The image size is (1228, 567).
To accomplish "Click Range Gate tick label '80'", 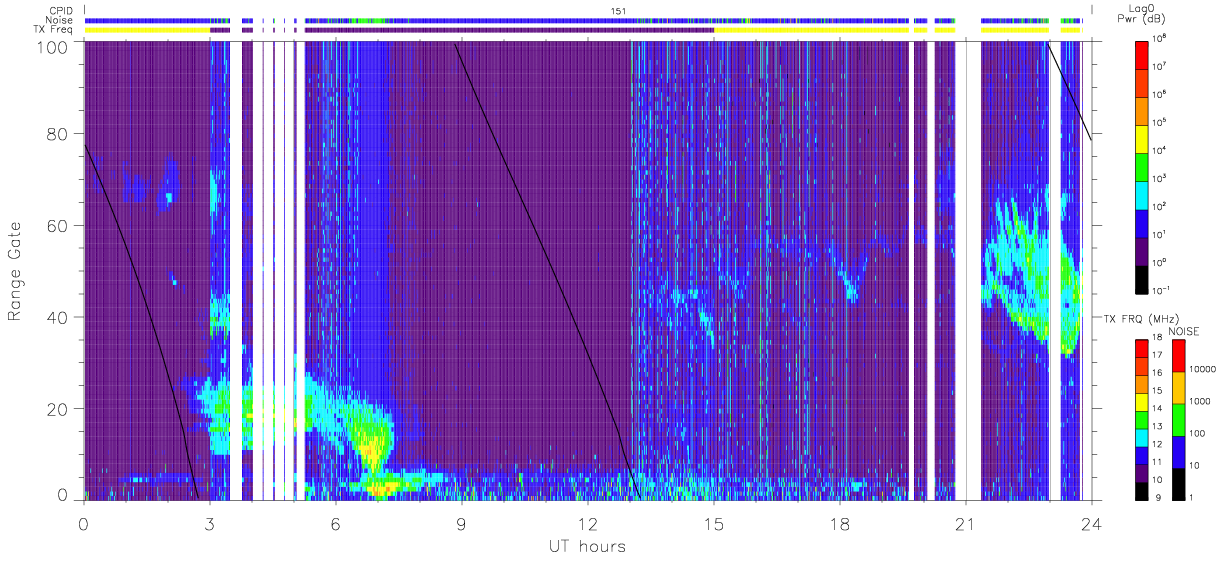I will (x=58, y=133).
